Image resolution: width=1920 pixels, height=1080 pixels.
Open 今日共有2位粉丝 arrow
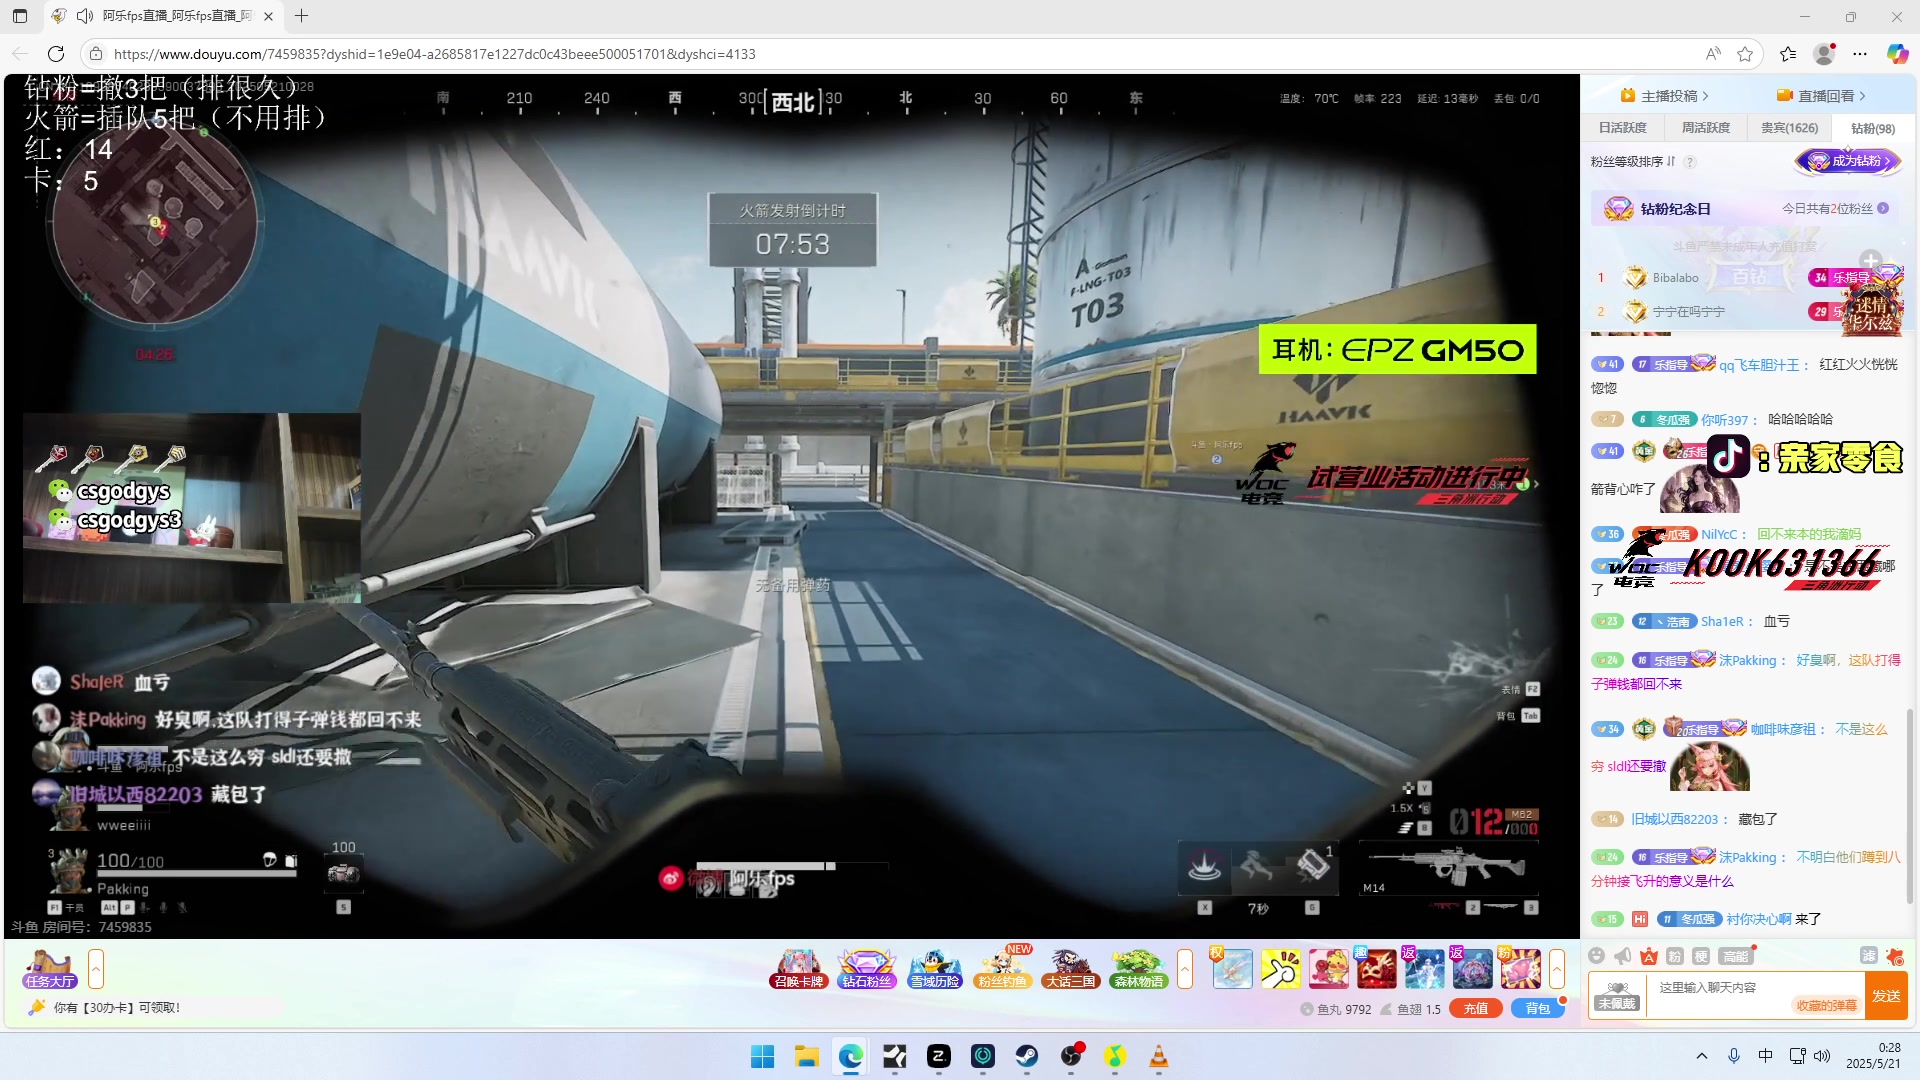pyautogui.click(x=1883, y=209)
